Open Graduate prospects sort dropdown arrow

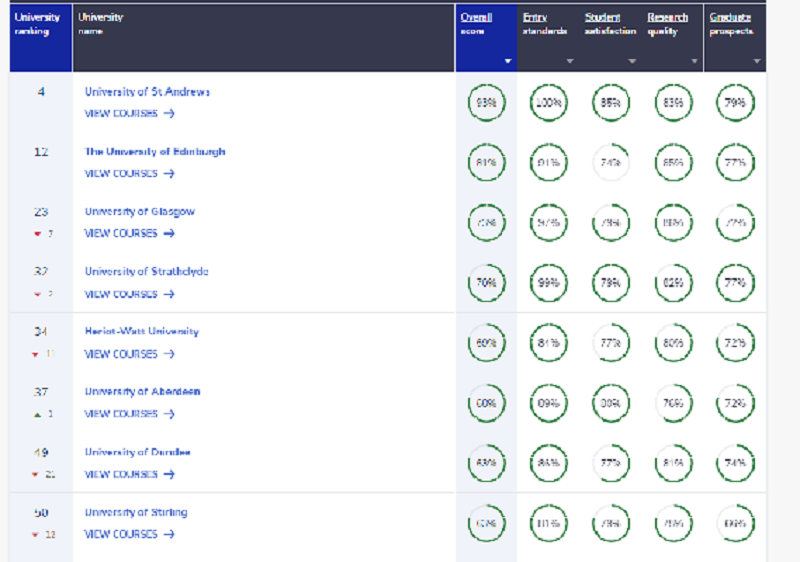coord(757,61)
